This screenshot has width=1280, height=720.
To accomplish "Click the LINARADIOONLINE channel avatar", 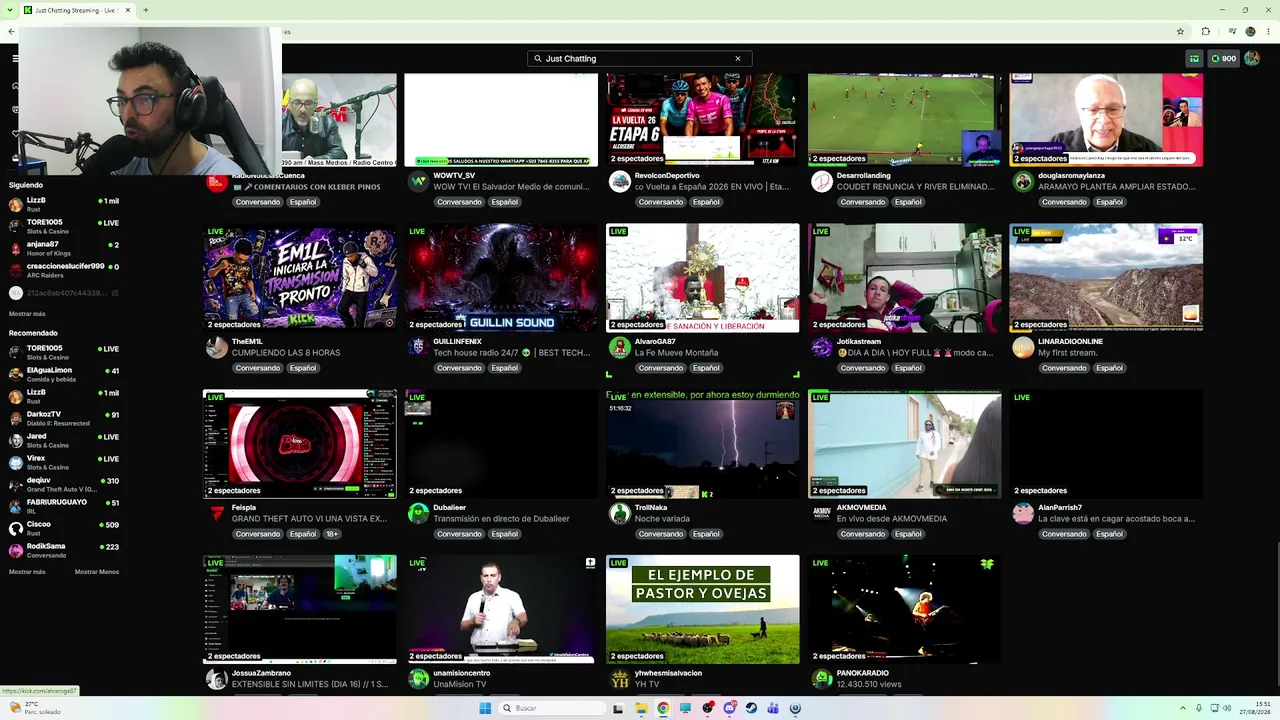I will 1023,347.
